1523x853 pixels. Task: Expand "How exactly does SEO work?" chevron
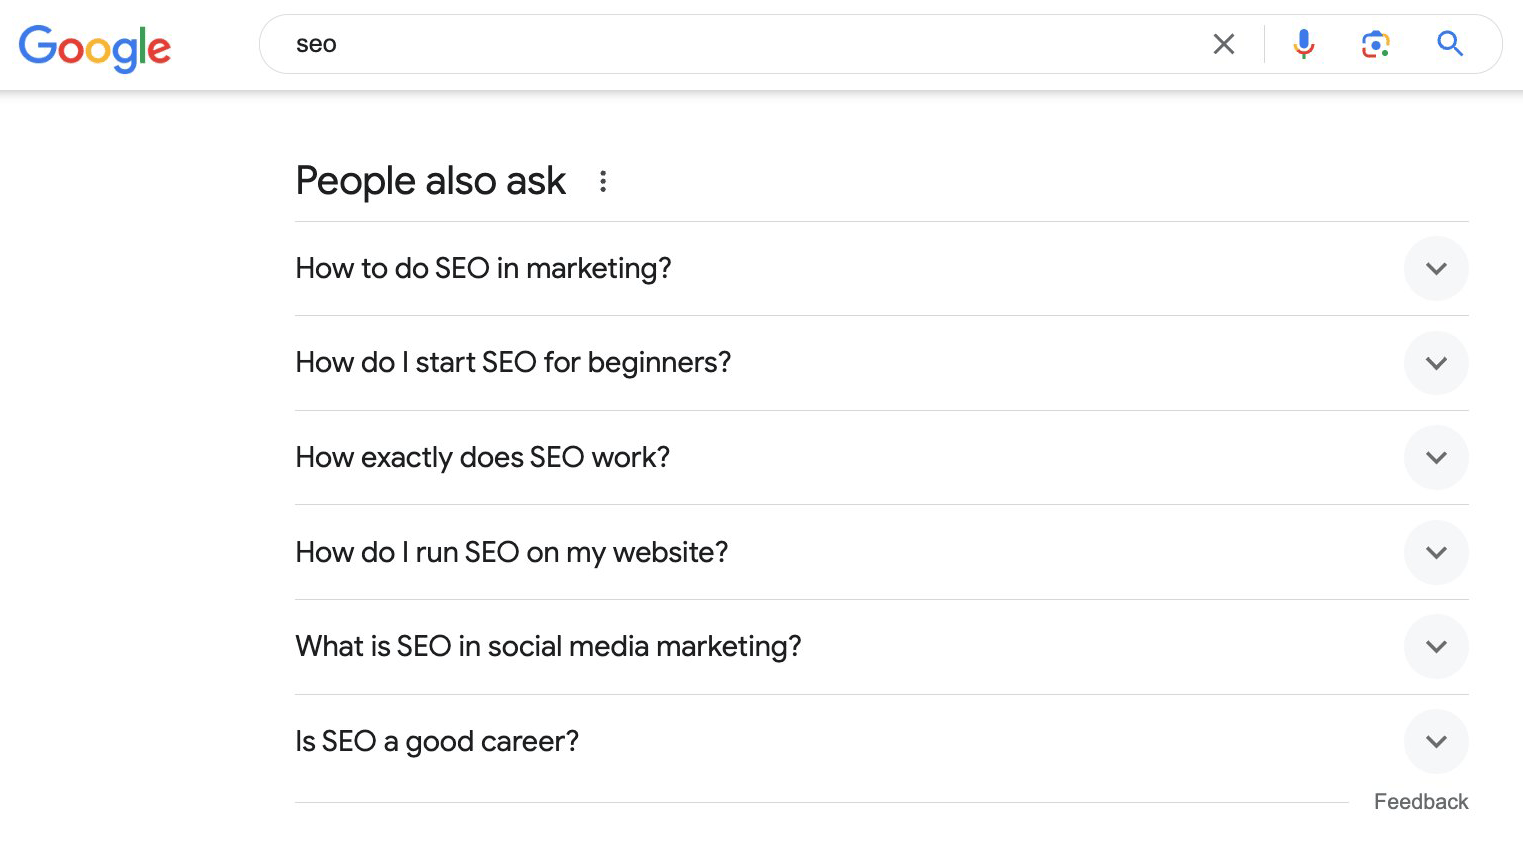pyautogui.click(x=1436, y=457)
